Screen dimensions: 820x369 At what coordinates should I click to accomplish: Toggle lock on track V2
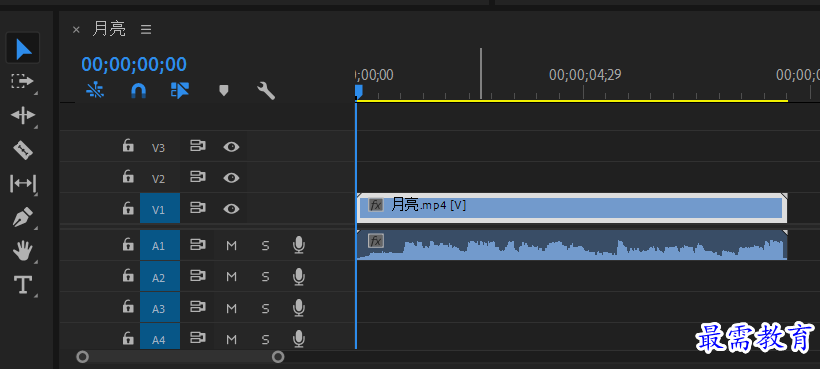click(x=128, y=177)
